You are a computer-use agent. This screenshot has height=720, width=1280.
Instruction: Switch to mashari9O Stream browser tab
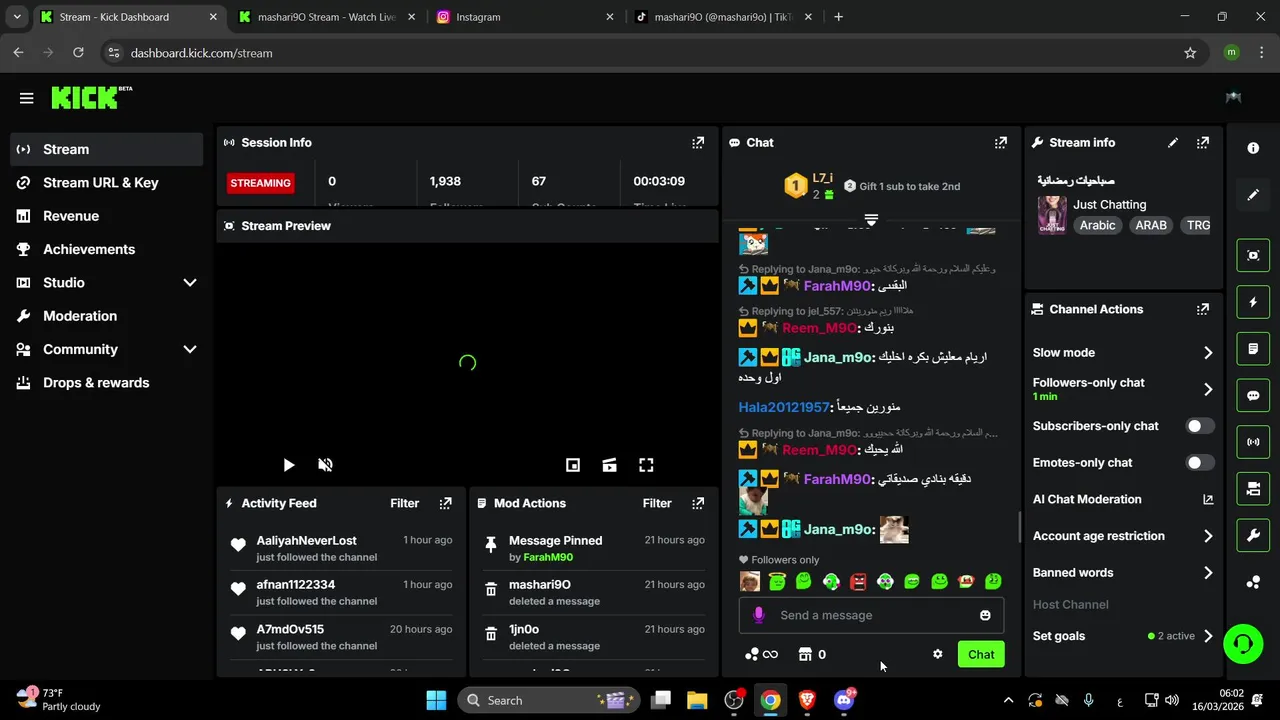point(326,17)
